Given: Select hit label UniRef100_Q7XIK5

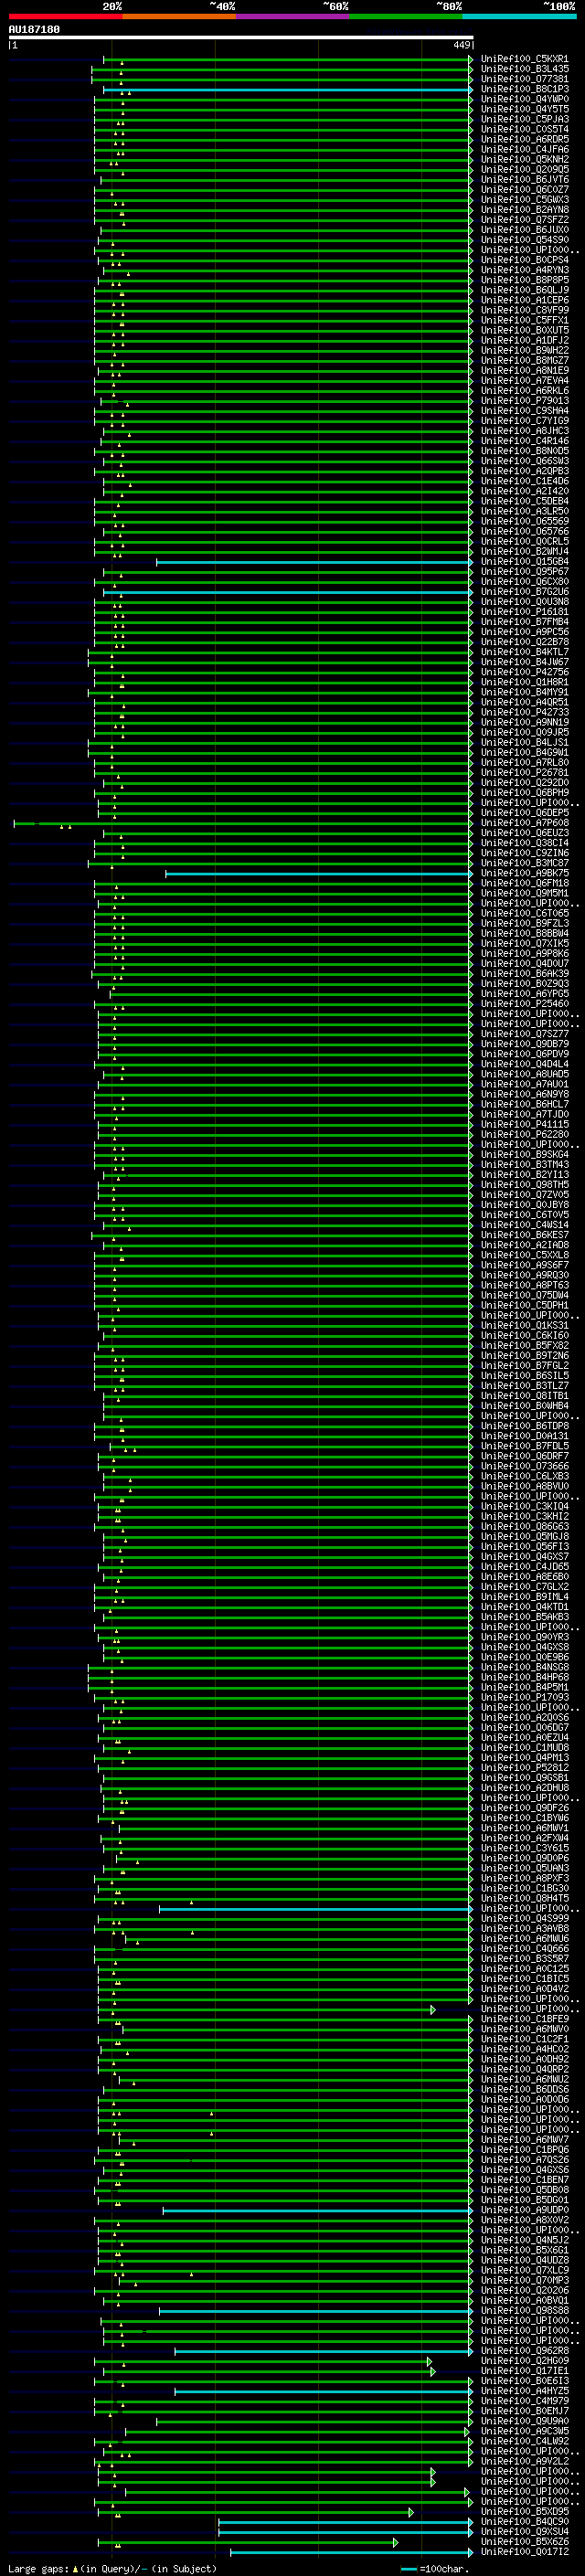Looking at the screenshot, I should [524, 944].
